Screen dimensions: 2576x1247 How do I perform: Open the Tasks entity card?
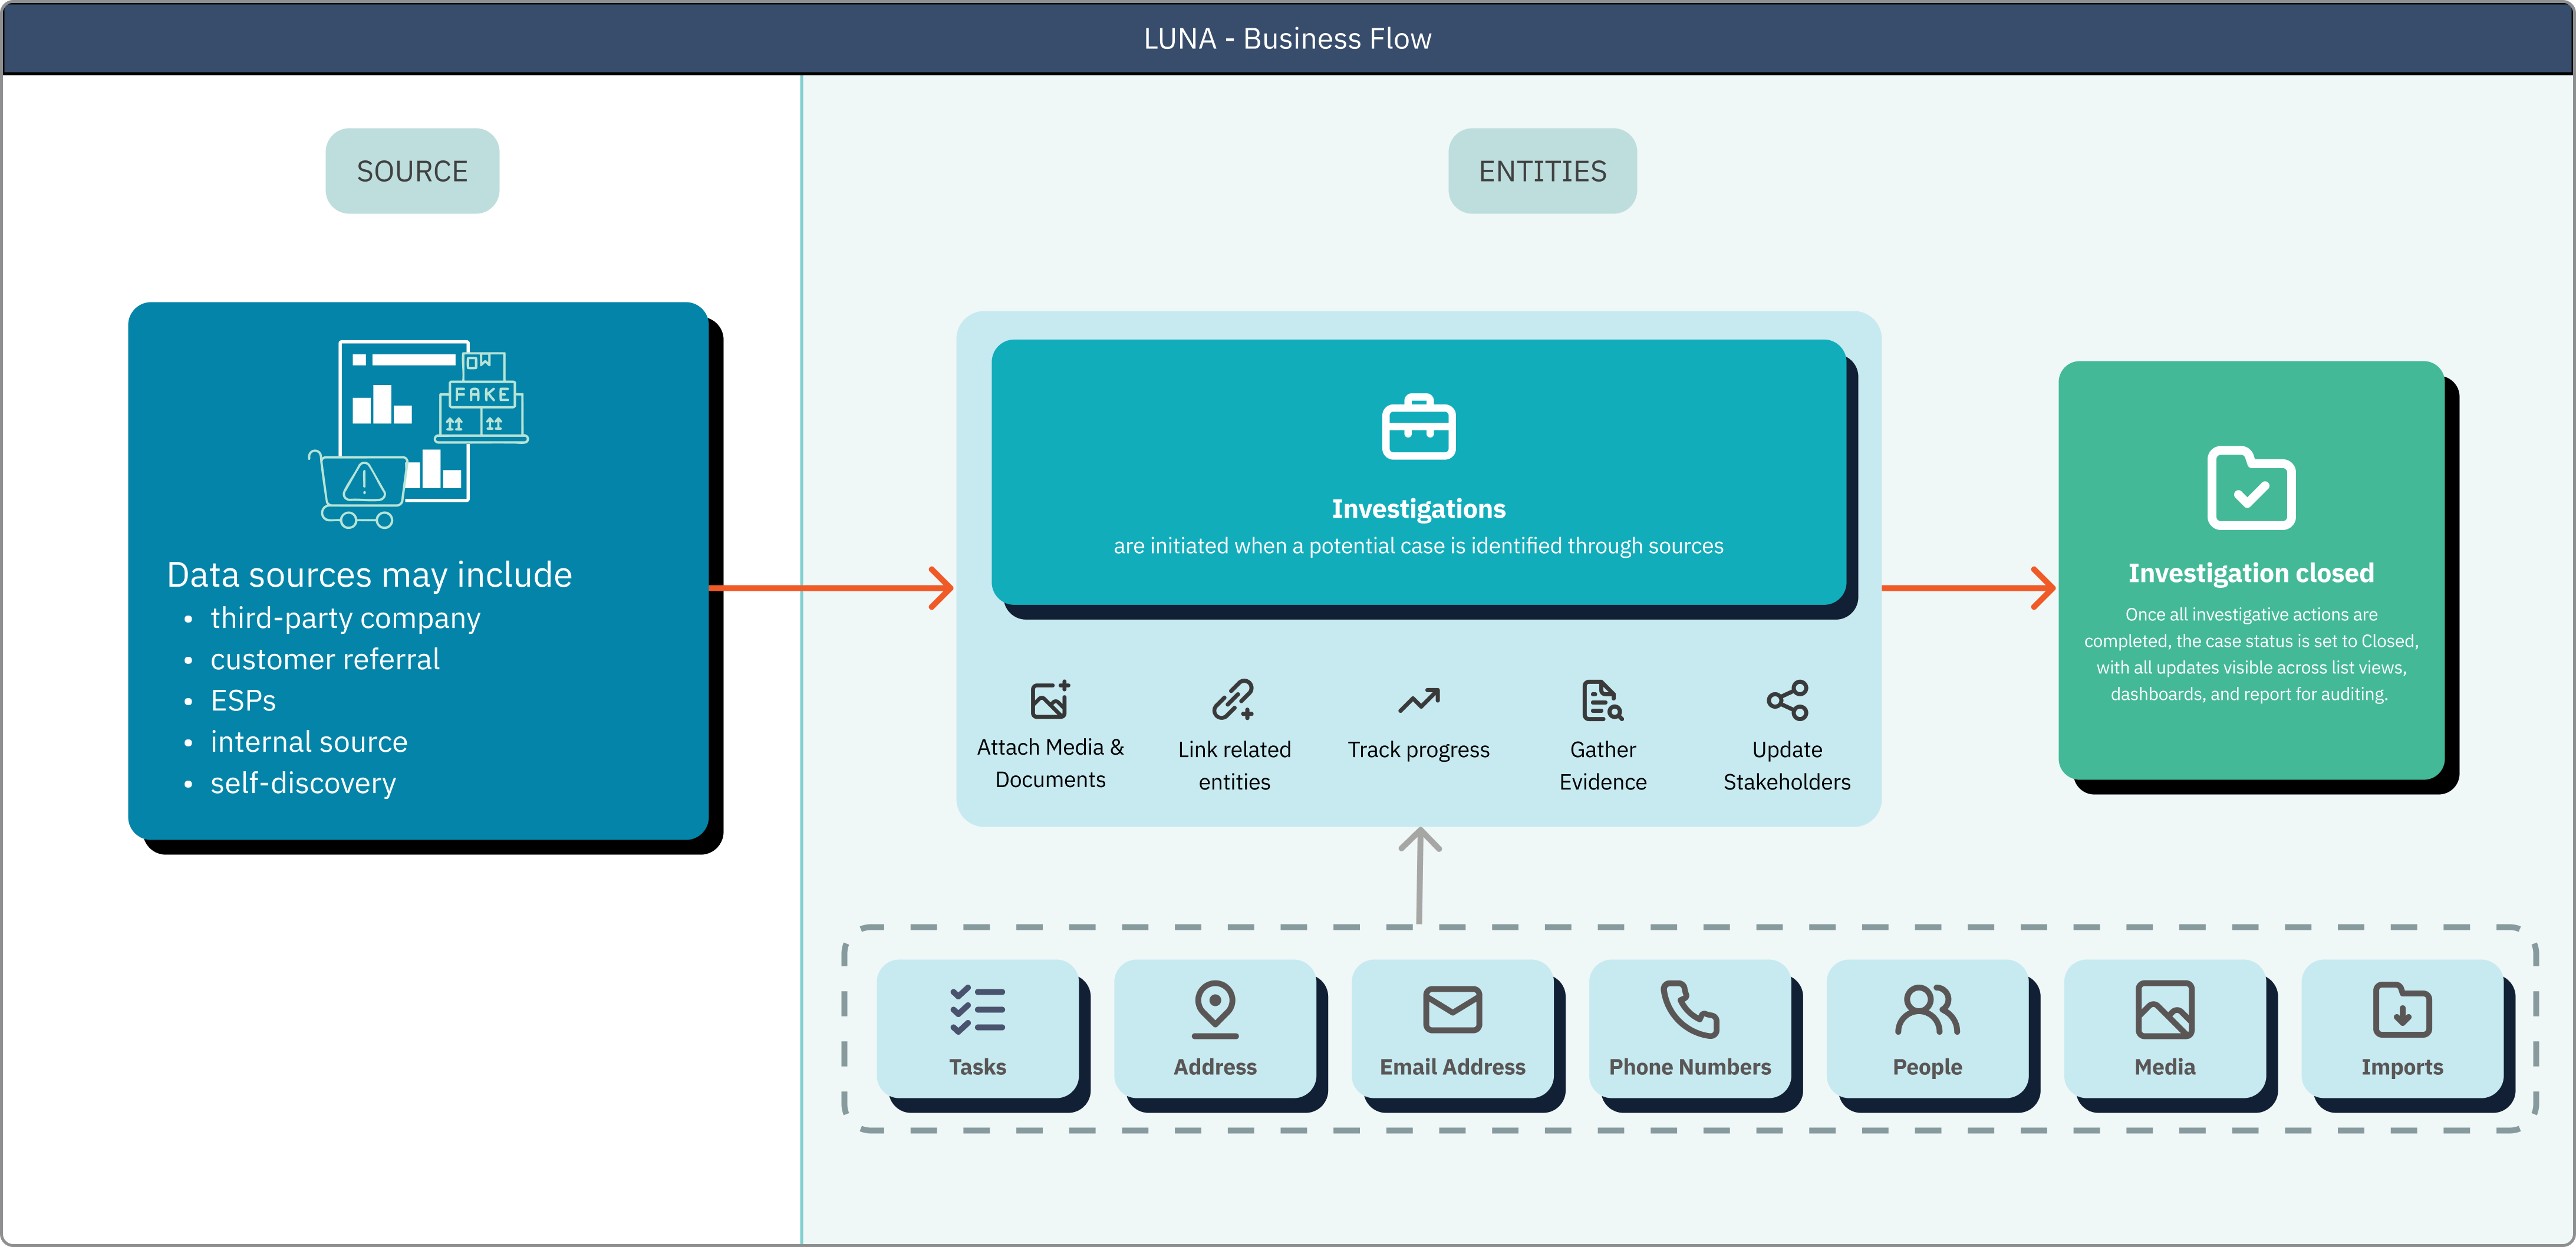[977, 1028]
